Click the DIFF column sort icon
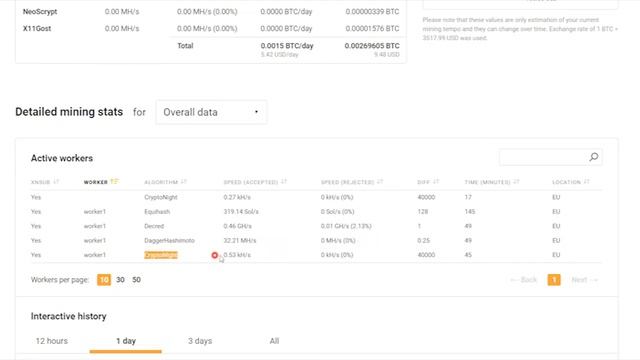 point(436,182)
